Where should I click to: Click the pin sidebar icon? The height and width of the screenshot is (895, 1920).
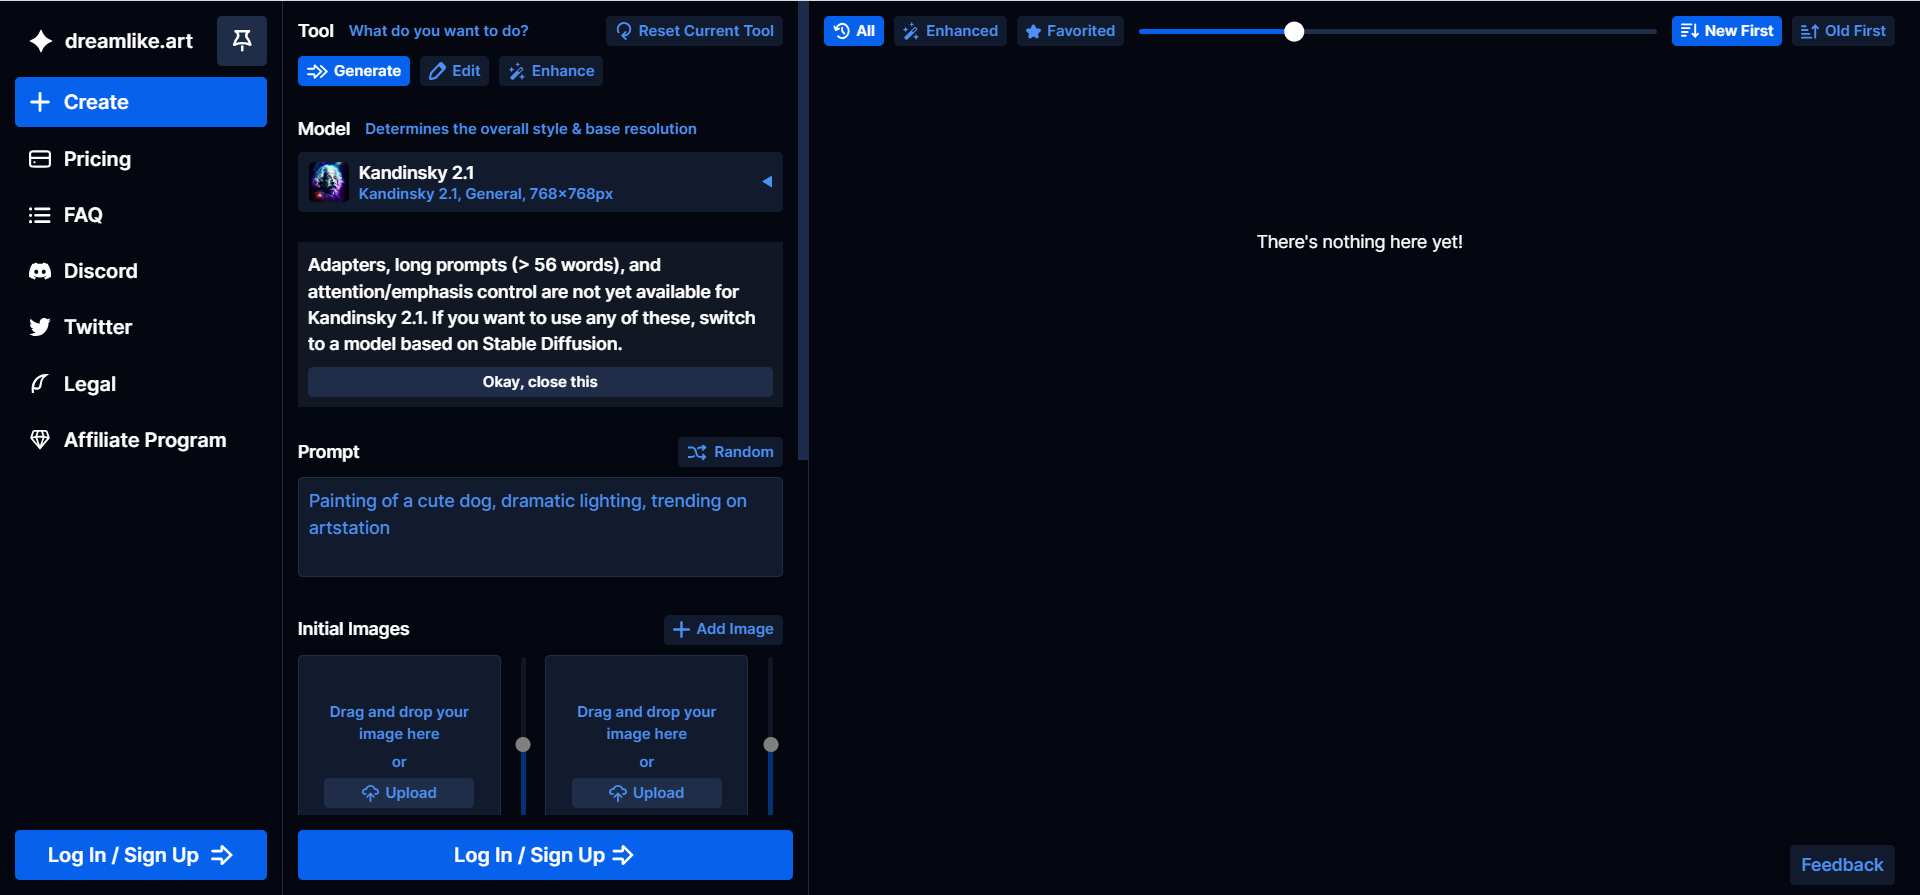(241, 40)
